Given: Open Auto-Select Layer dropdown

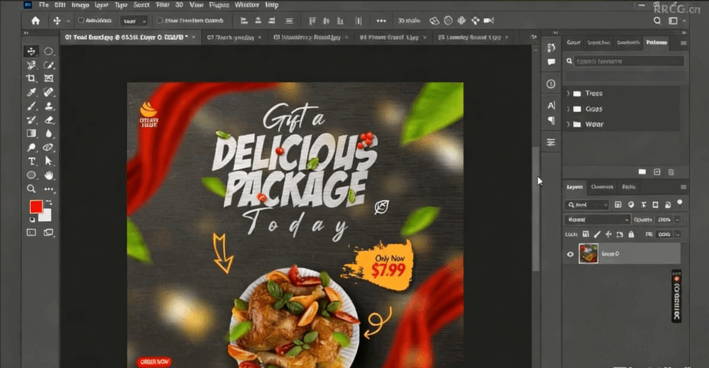Looking at the screenshot, I should pyautogui.click(x=134, y=21).
